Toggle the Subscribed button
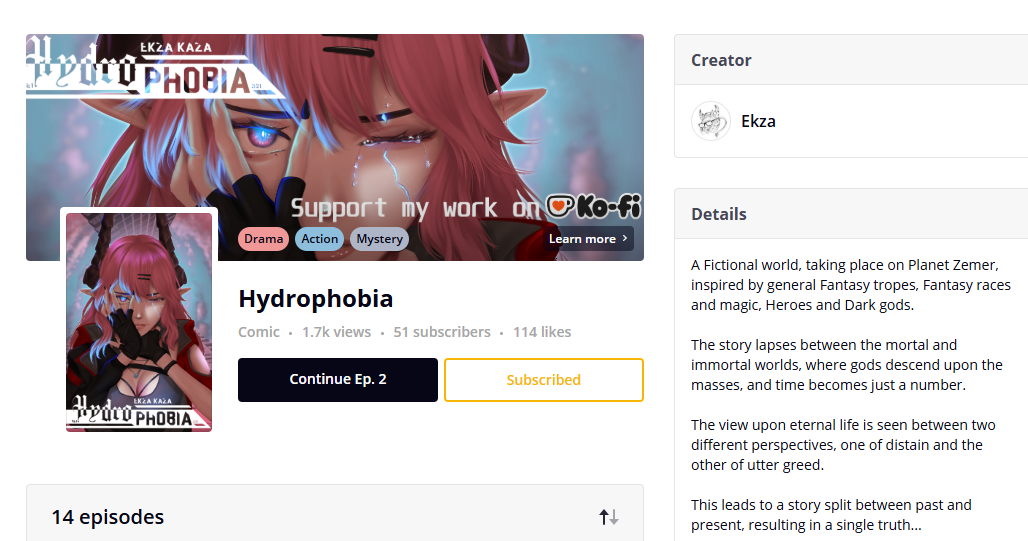 [544, 380]
